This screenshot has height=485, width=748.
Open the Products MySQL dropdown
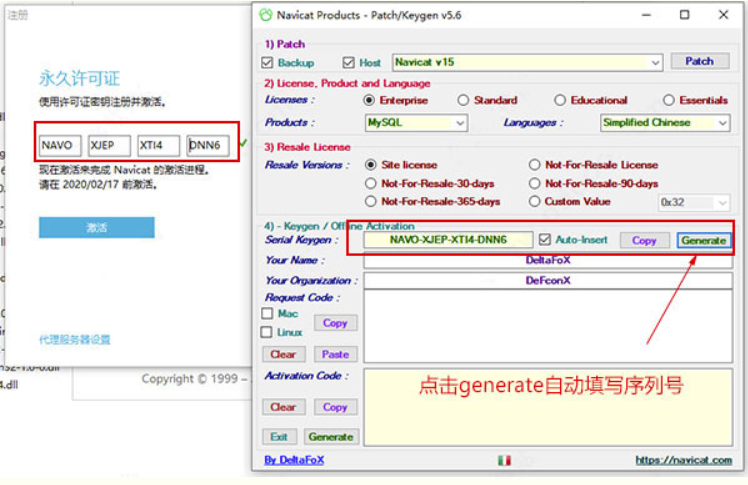tap(416, 123)
